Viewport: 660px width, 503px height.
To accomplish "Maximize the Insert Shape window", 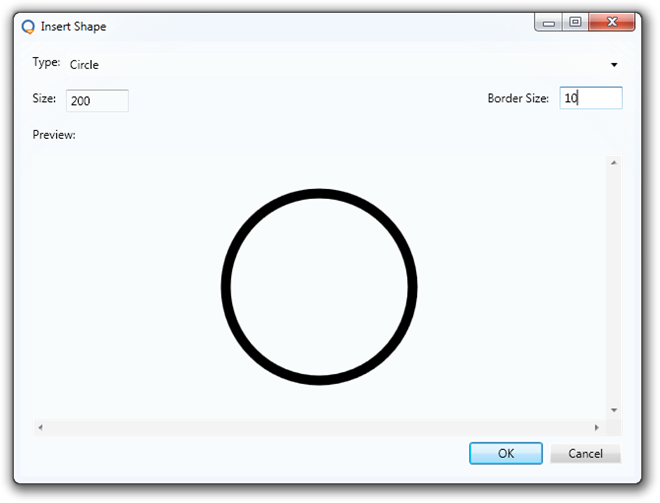I will pos(575,22).
